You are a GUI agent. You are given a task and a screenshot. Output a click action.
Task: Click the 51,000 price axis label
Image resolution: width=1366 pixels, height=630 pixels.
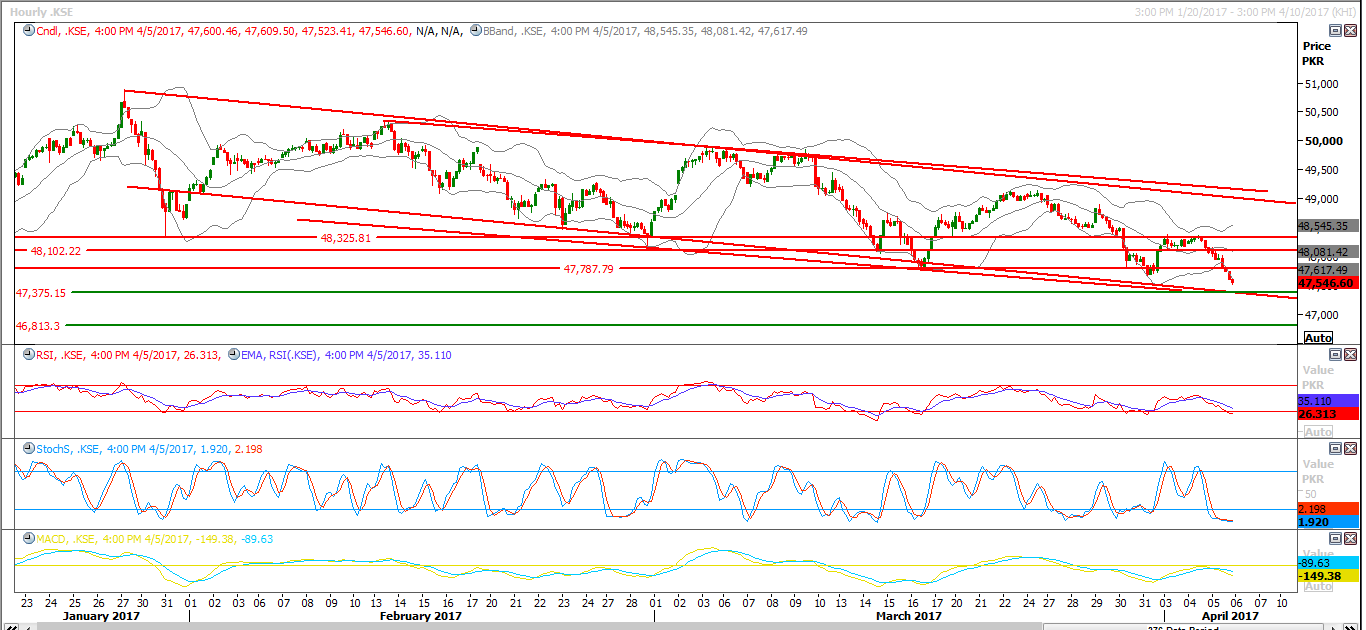click(x=1321, y=84)
